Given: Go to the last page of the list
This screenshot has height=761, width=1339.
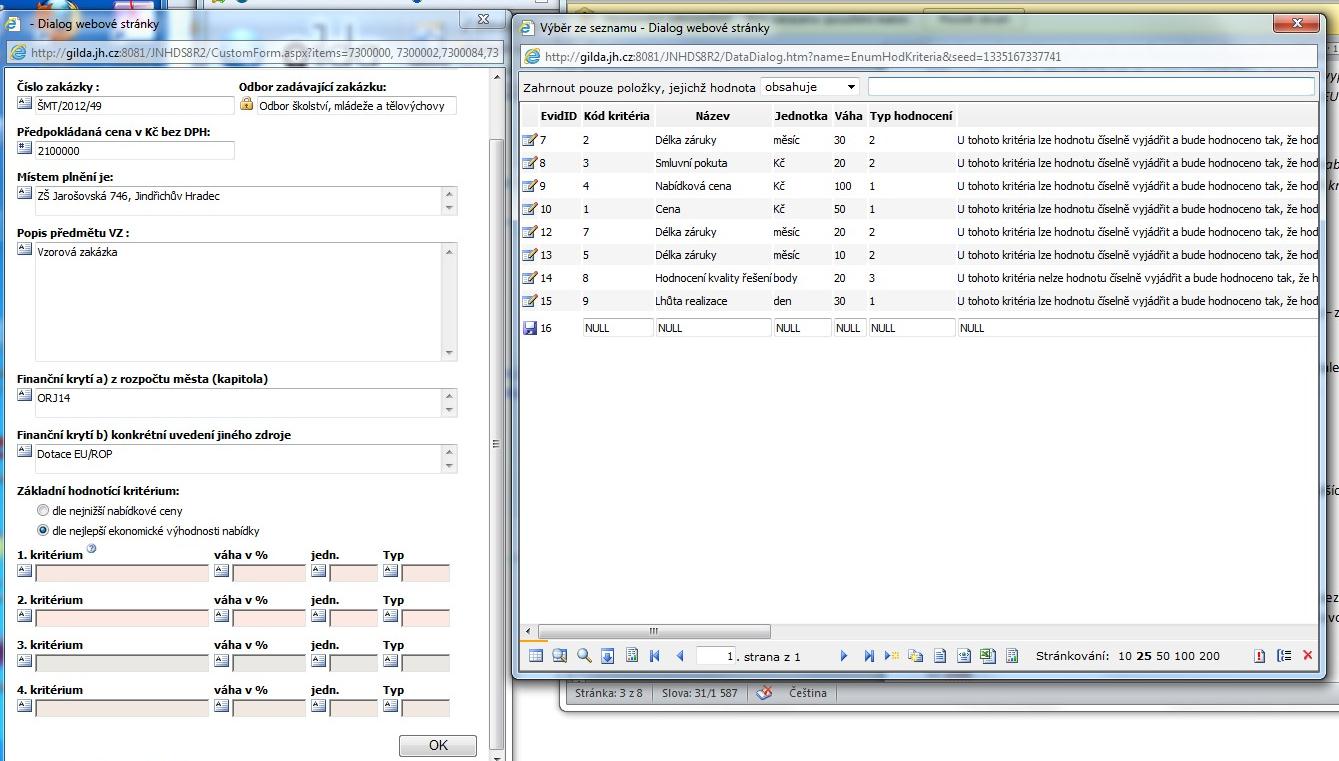Looking at the screenshot, I should click(x=868, y=656).
